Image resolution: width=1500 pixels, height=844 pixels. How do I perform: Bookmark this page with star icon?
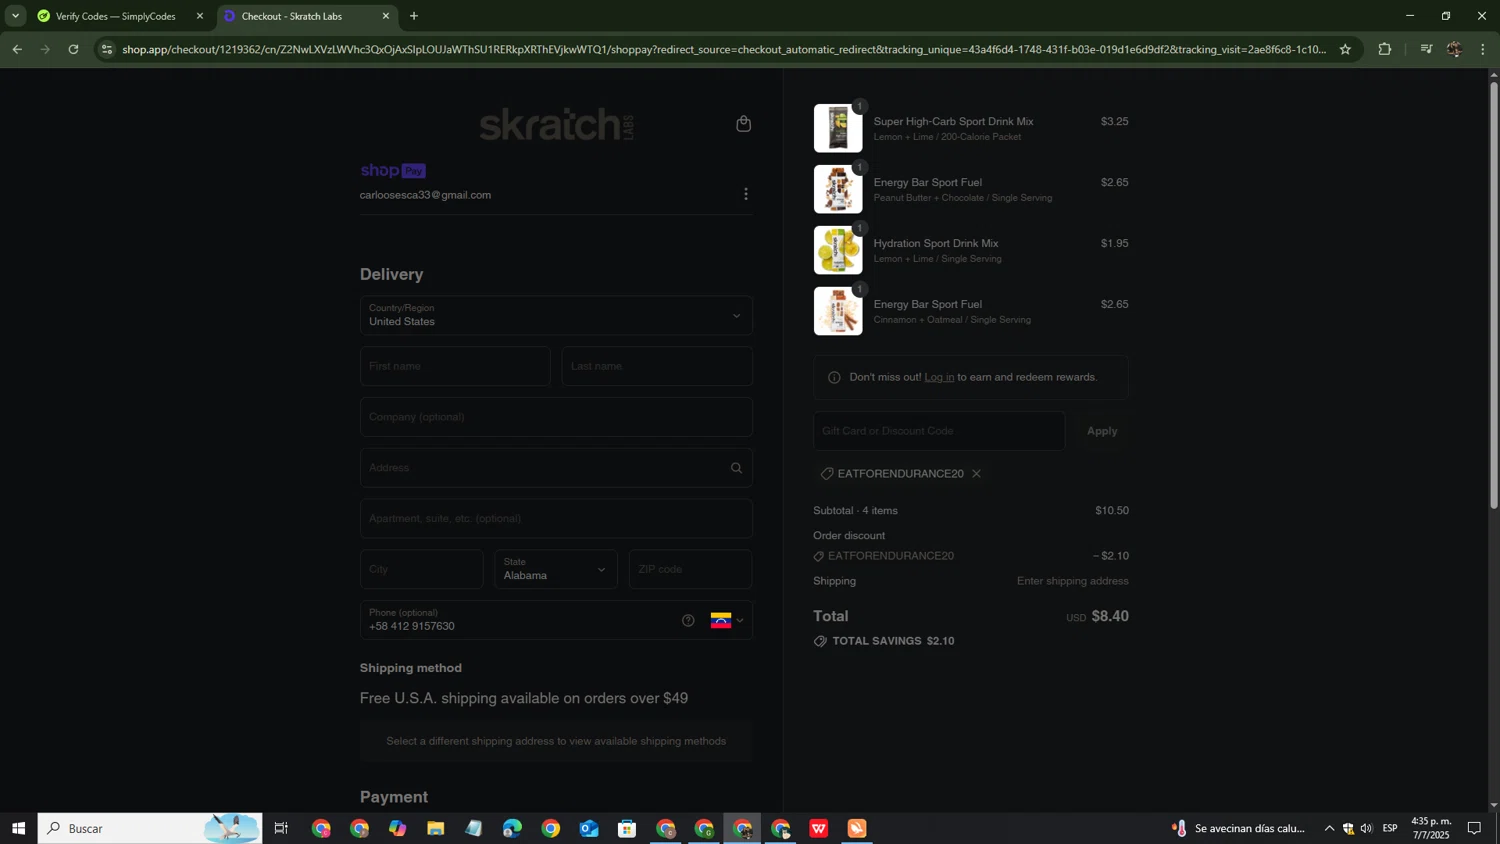click(1345, 49)
